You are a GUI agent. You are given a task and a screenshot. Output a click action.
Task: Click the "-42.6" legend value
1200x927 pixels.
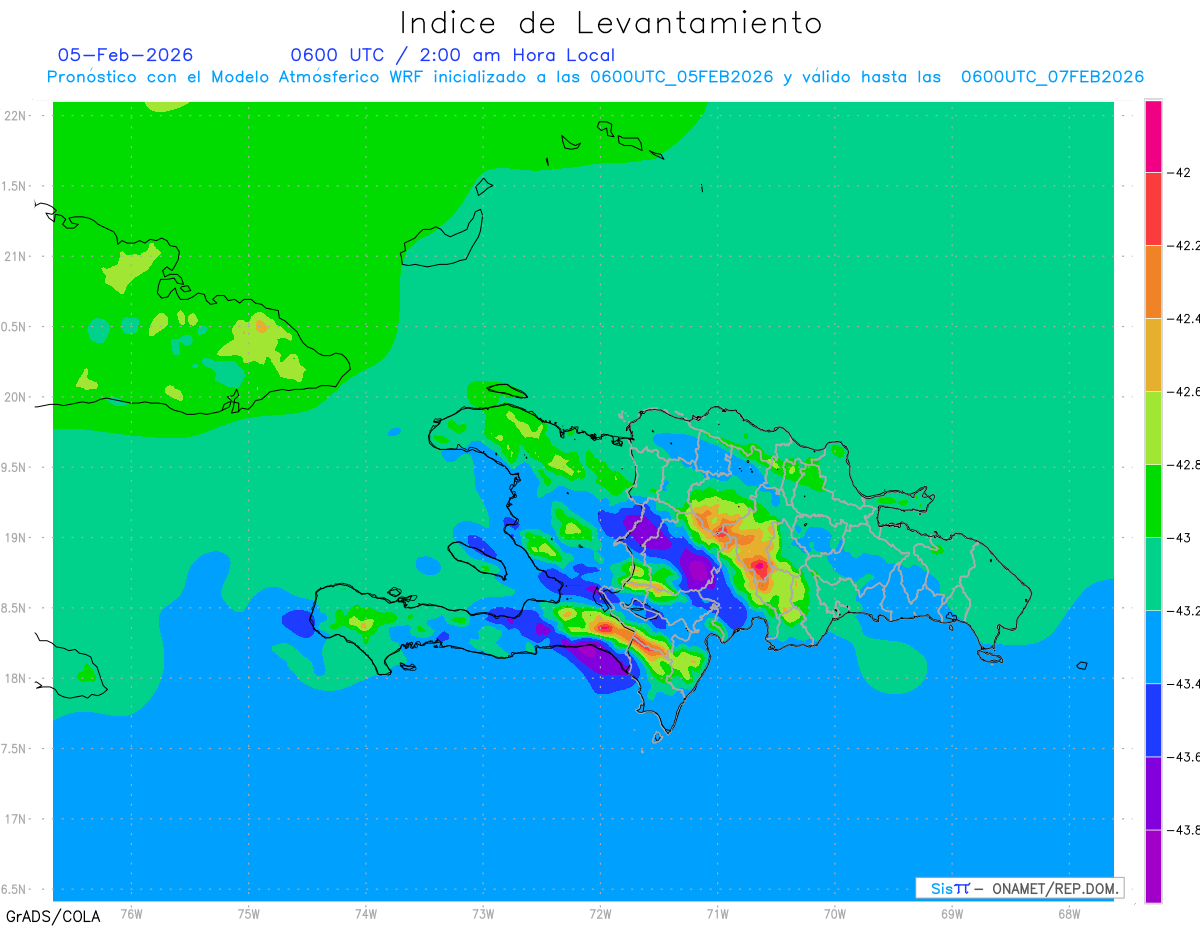tap(1185, 391)
